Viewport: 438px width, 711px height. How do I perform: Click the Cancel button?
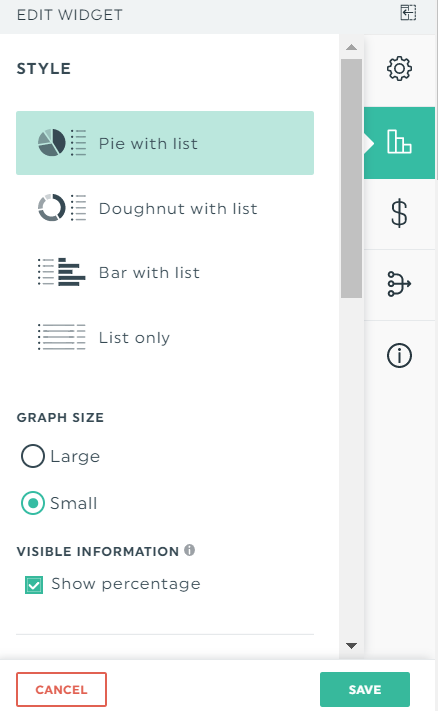pos(61,689)
